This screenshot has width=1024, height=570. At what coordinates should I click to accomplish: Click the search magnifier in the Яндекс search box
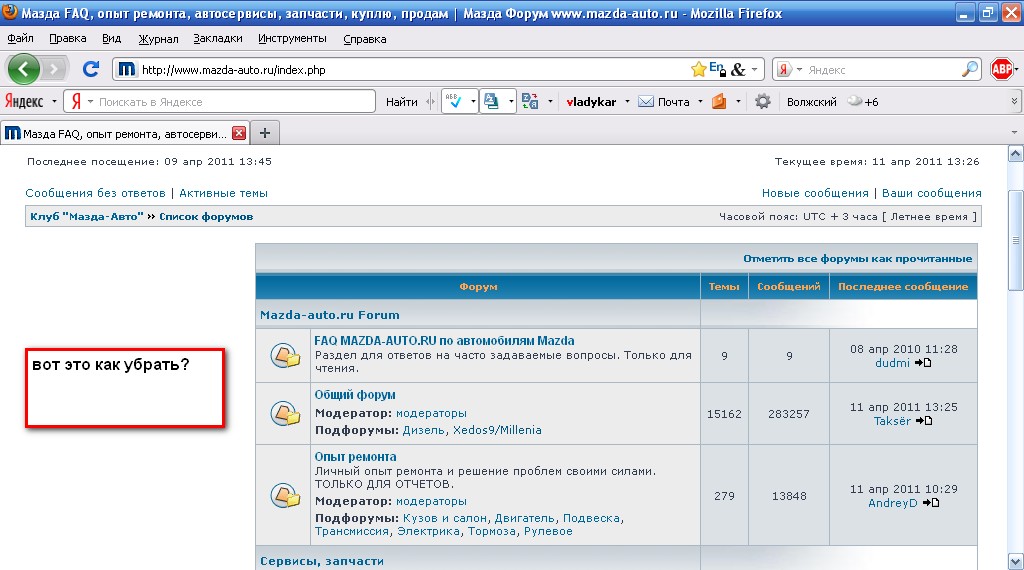click(x=970, y=69)
